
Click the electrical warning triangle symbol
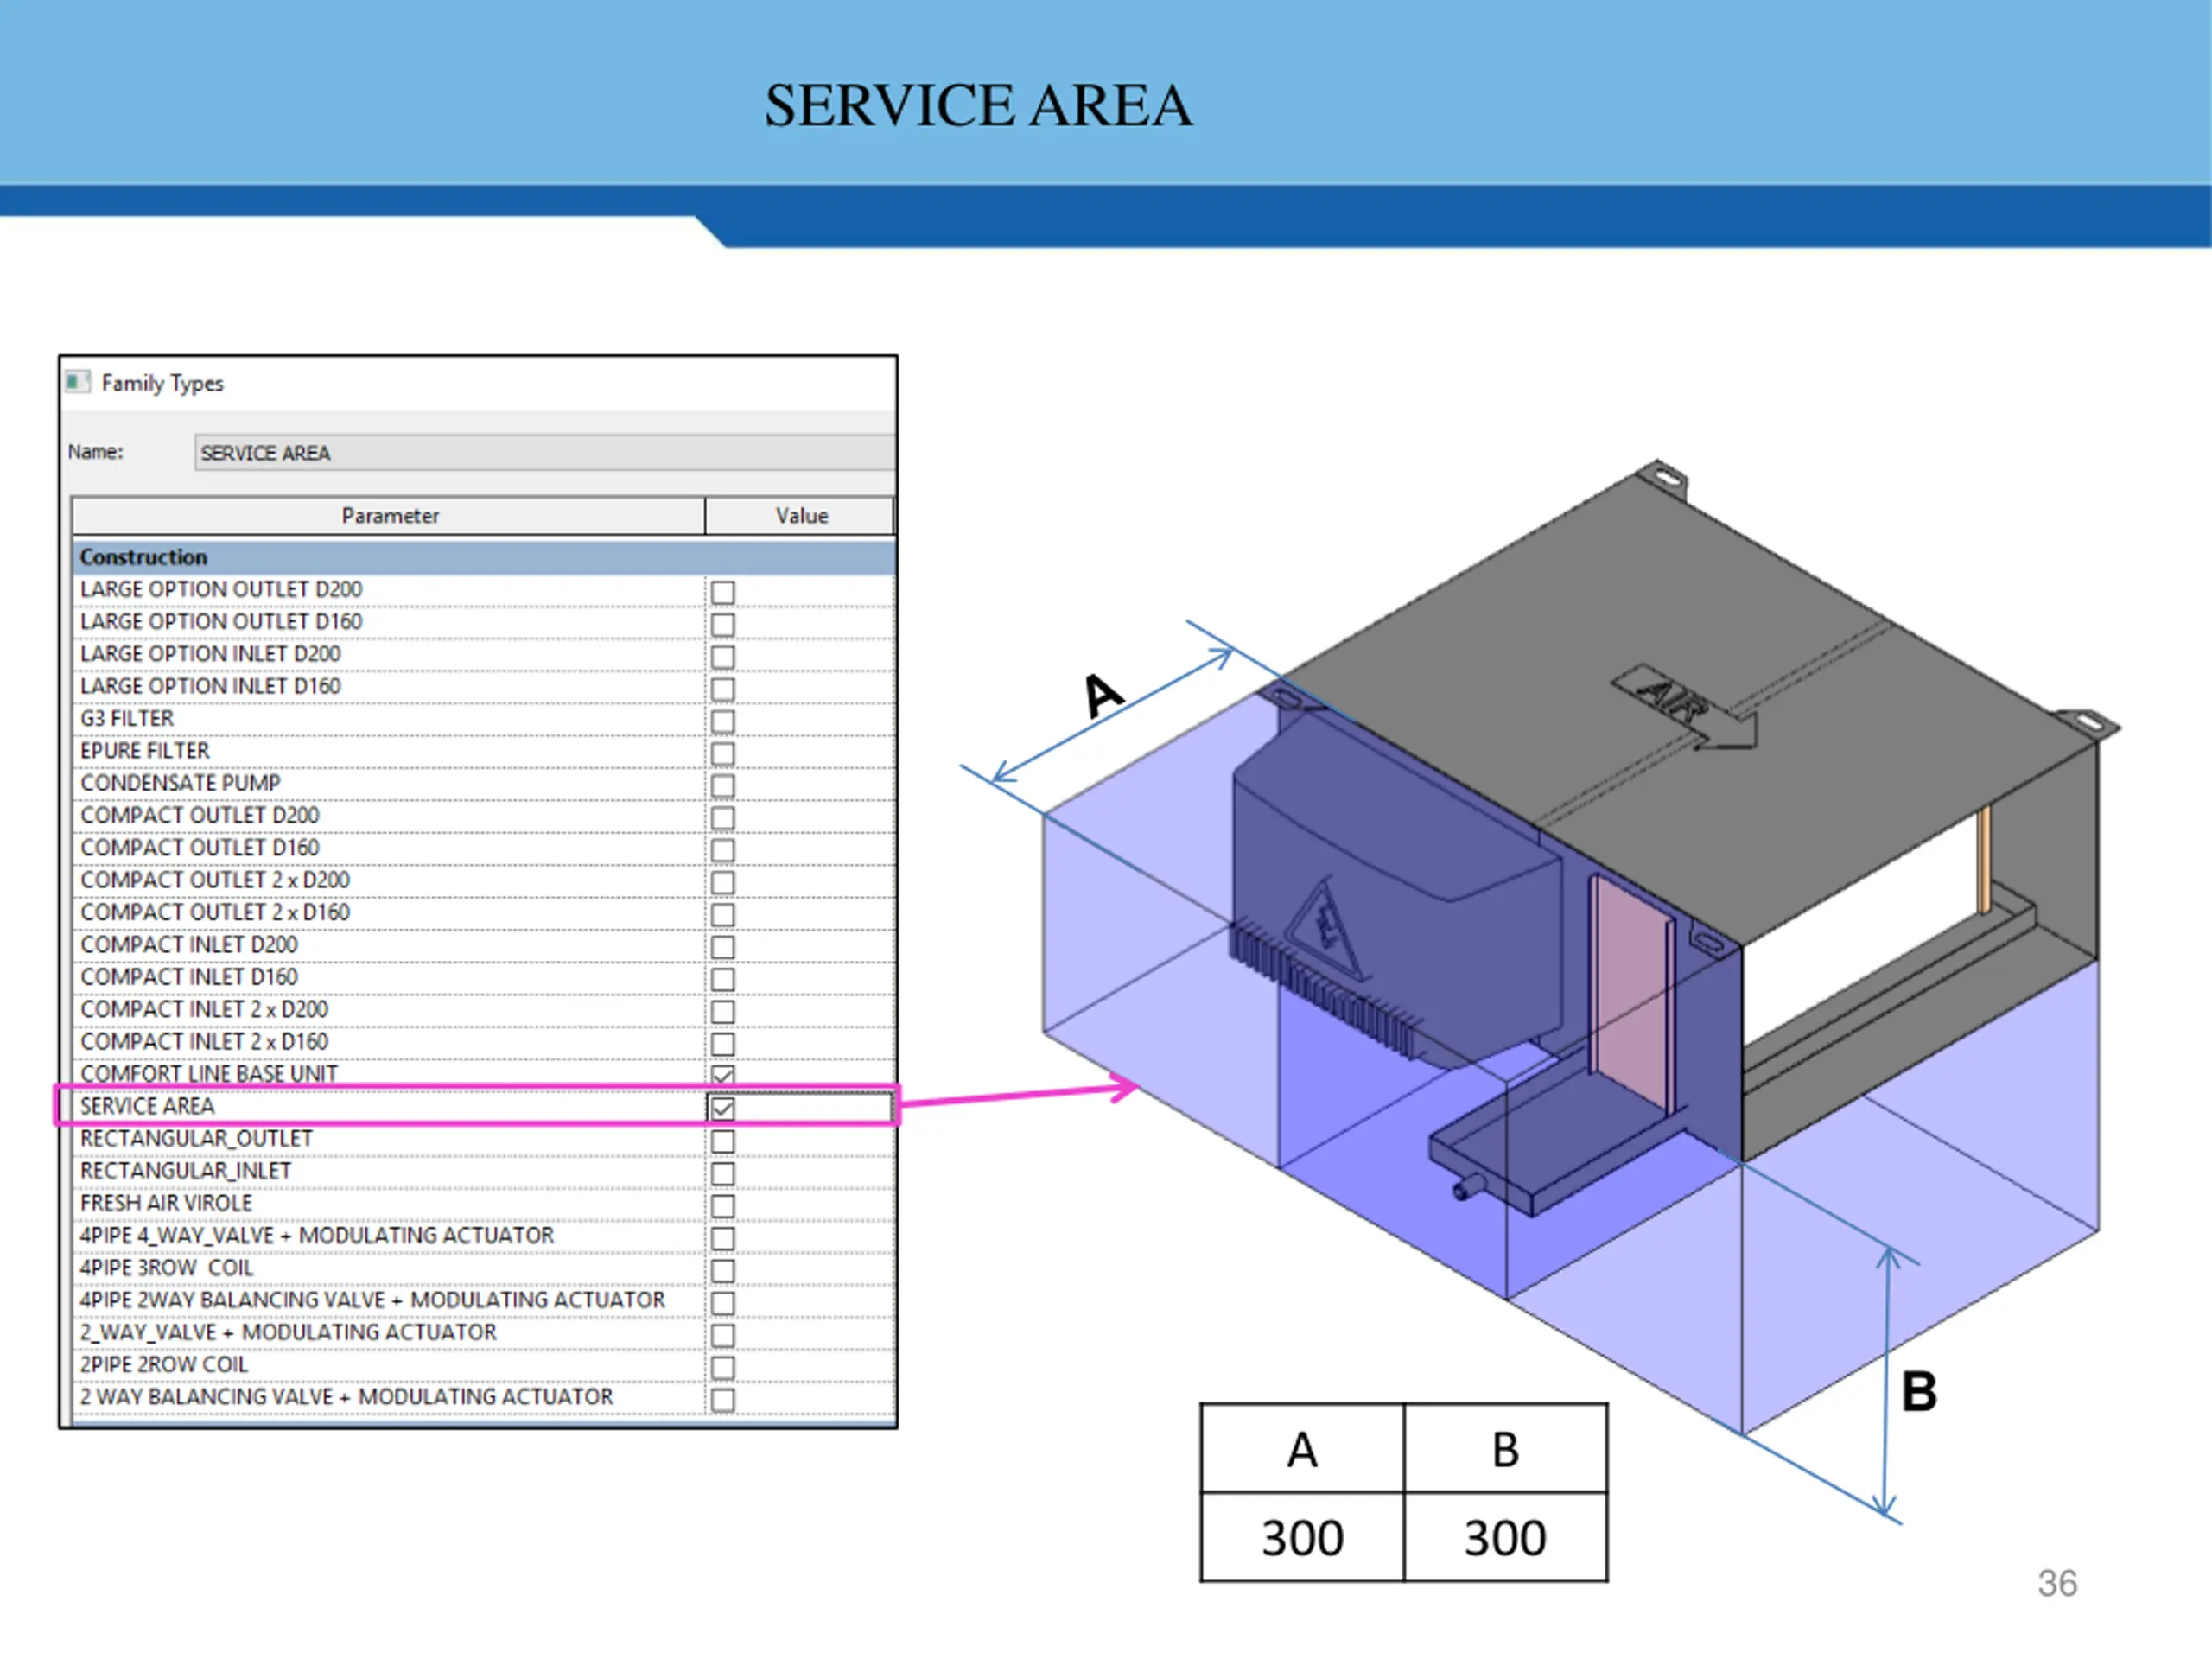1325,929
